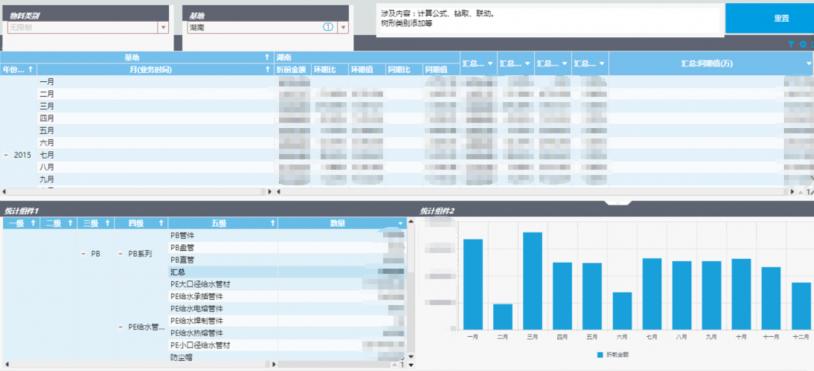Sort the 二级 column arrow

(x=70, y=223)
